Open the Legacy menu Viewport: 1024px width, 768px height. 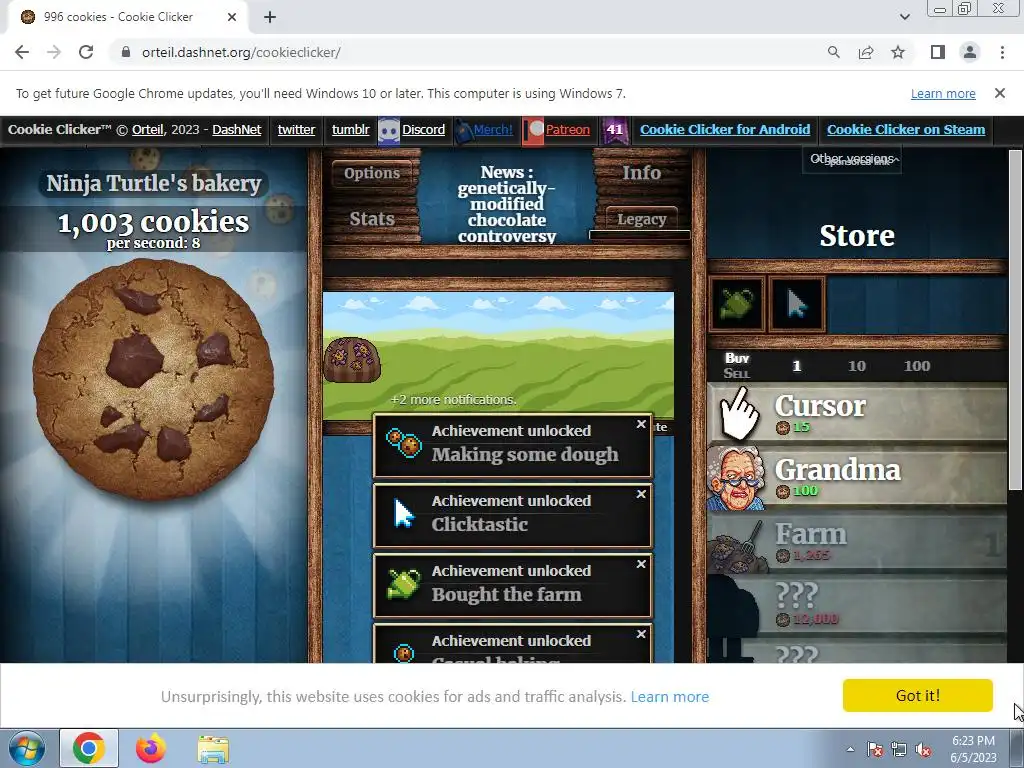(641, 219)
